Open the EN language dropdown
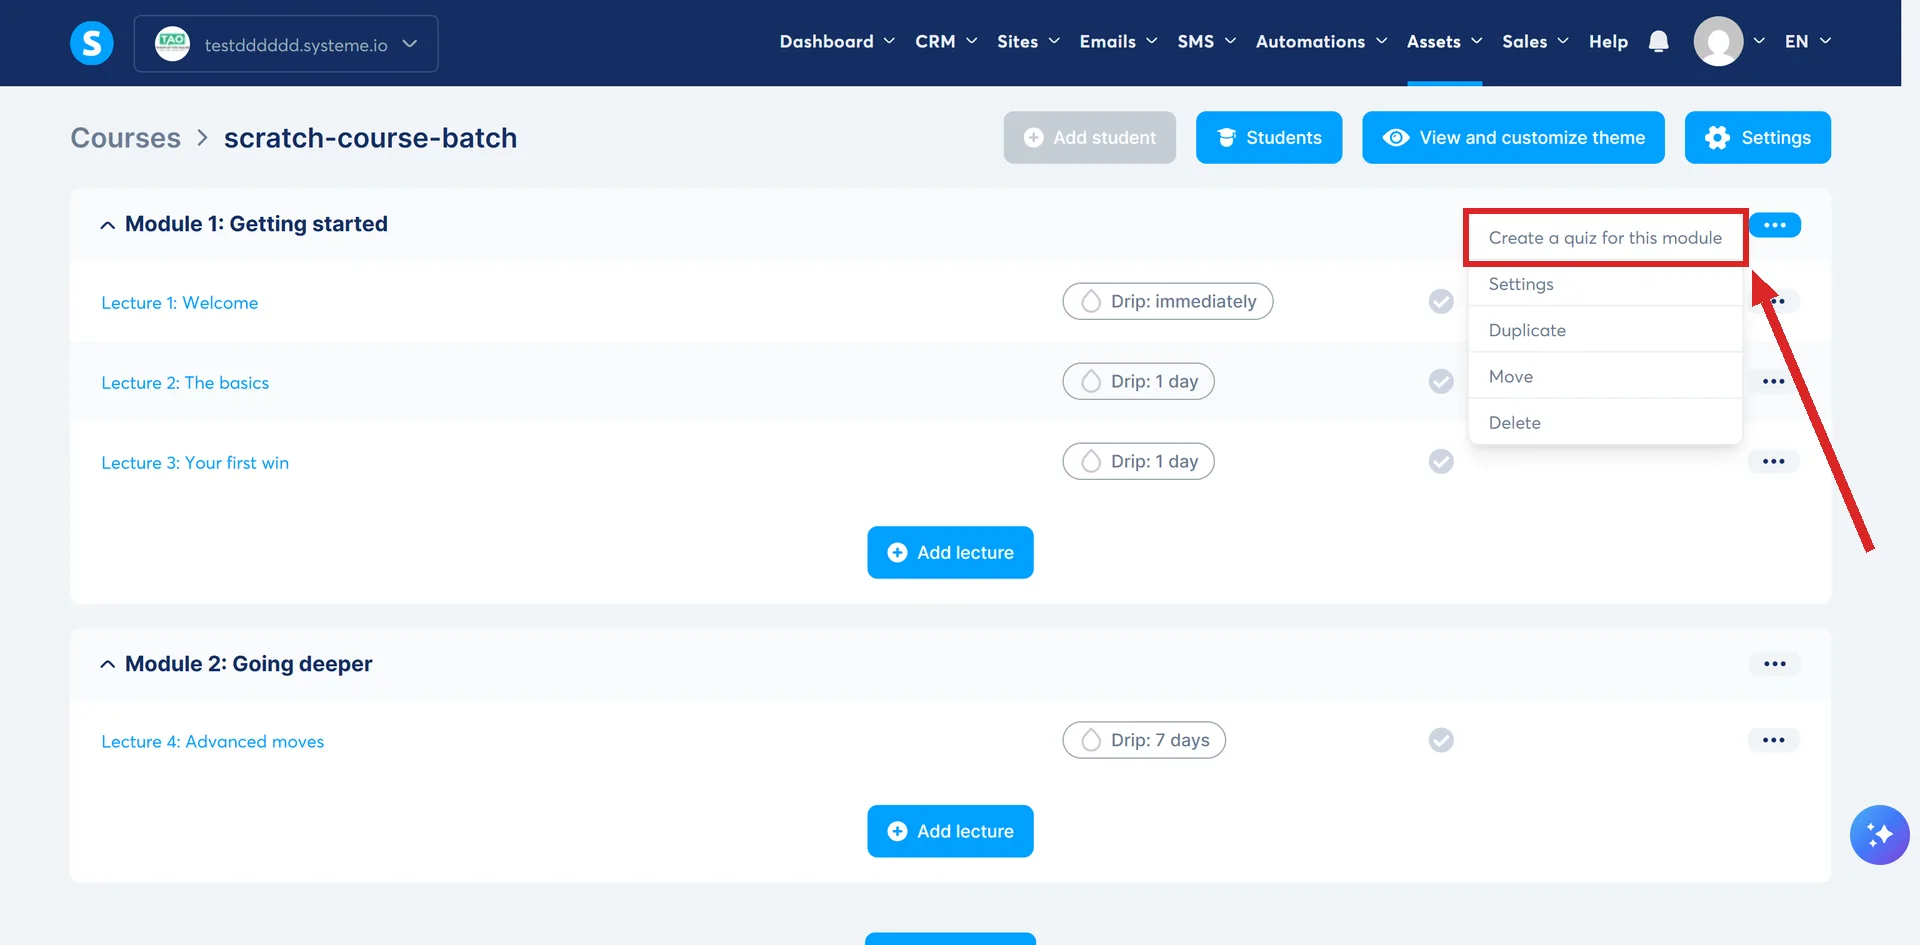This screenshot has width=1920, height=945. (x=1808, y=41)
